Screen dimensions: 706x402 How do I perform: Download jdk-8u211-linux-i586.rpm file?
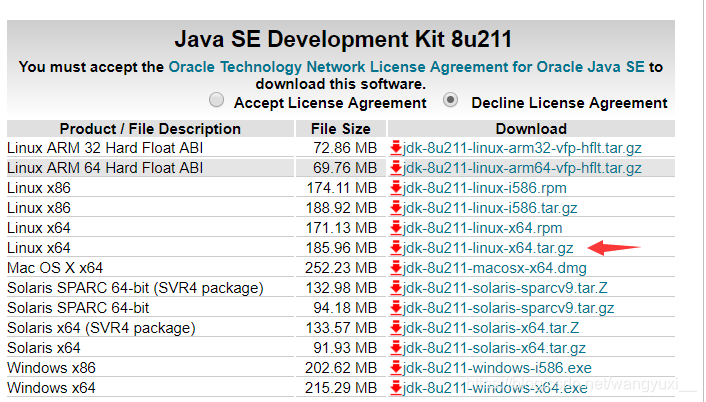pos(484,188)
